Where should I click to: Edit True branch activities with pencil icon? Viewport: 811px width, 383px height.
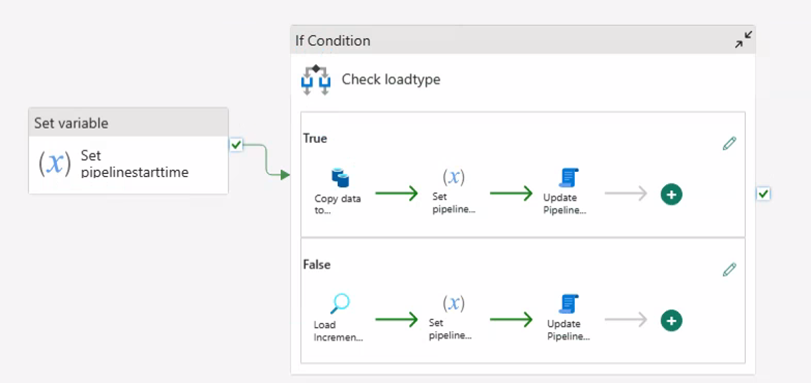pyautogui.click(x=729, y=143)
